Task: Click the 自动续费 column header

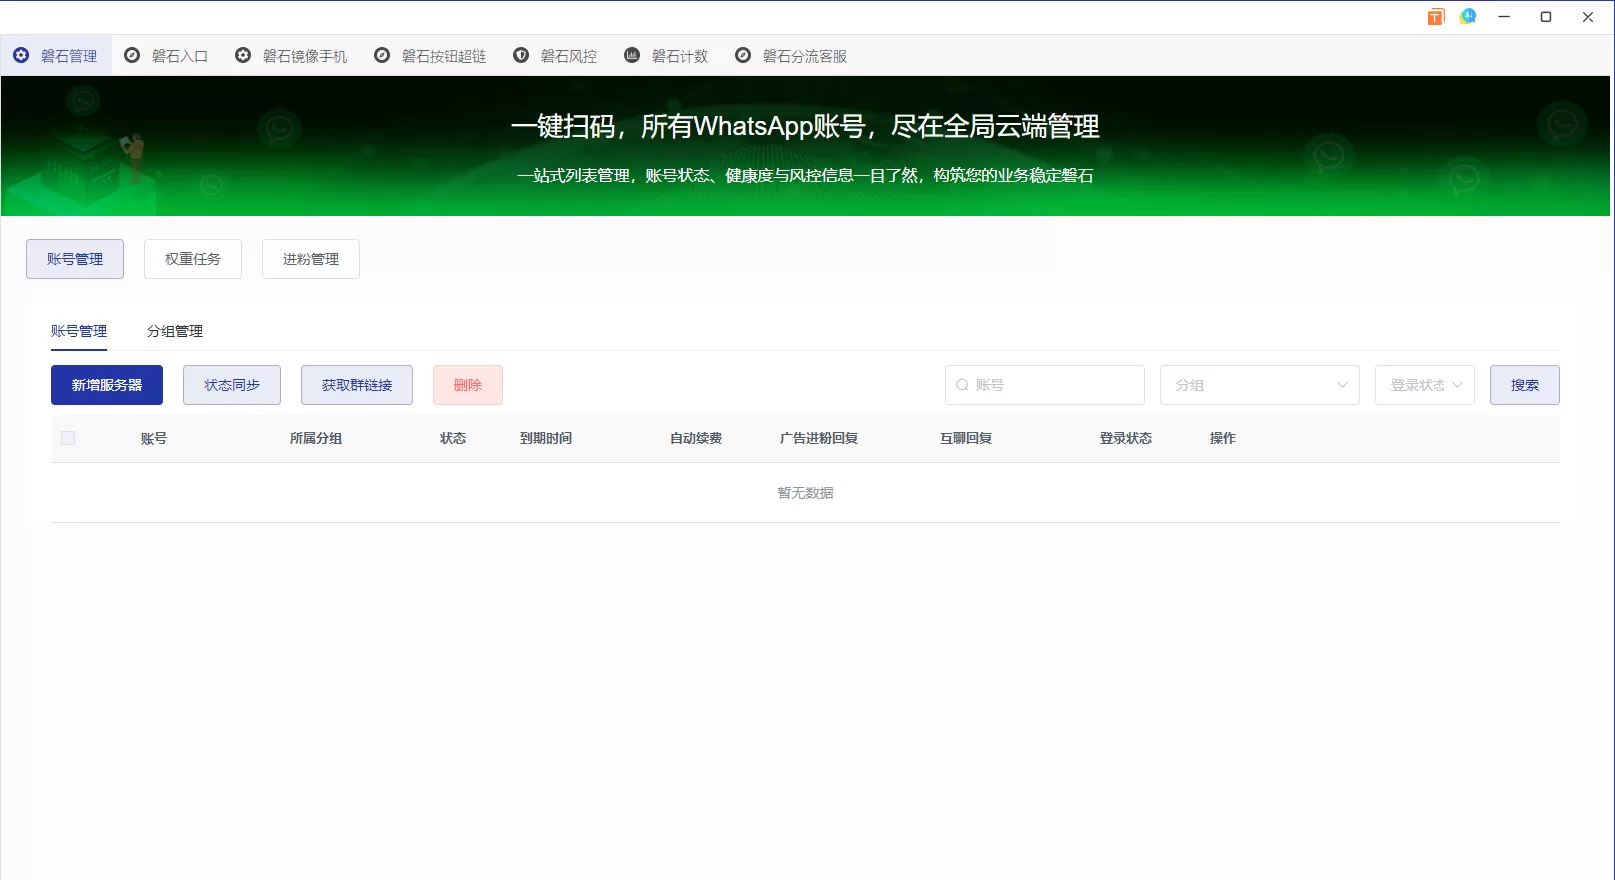Action: click(x=696, y=438)
